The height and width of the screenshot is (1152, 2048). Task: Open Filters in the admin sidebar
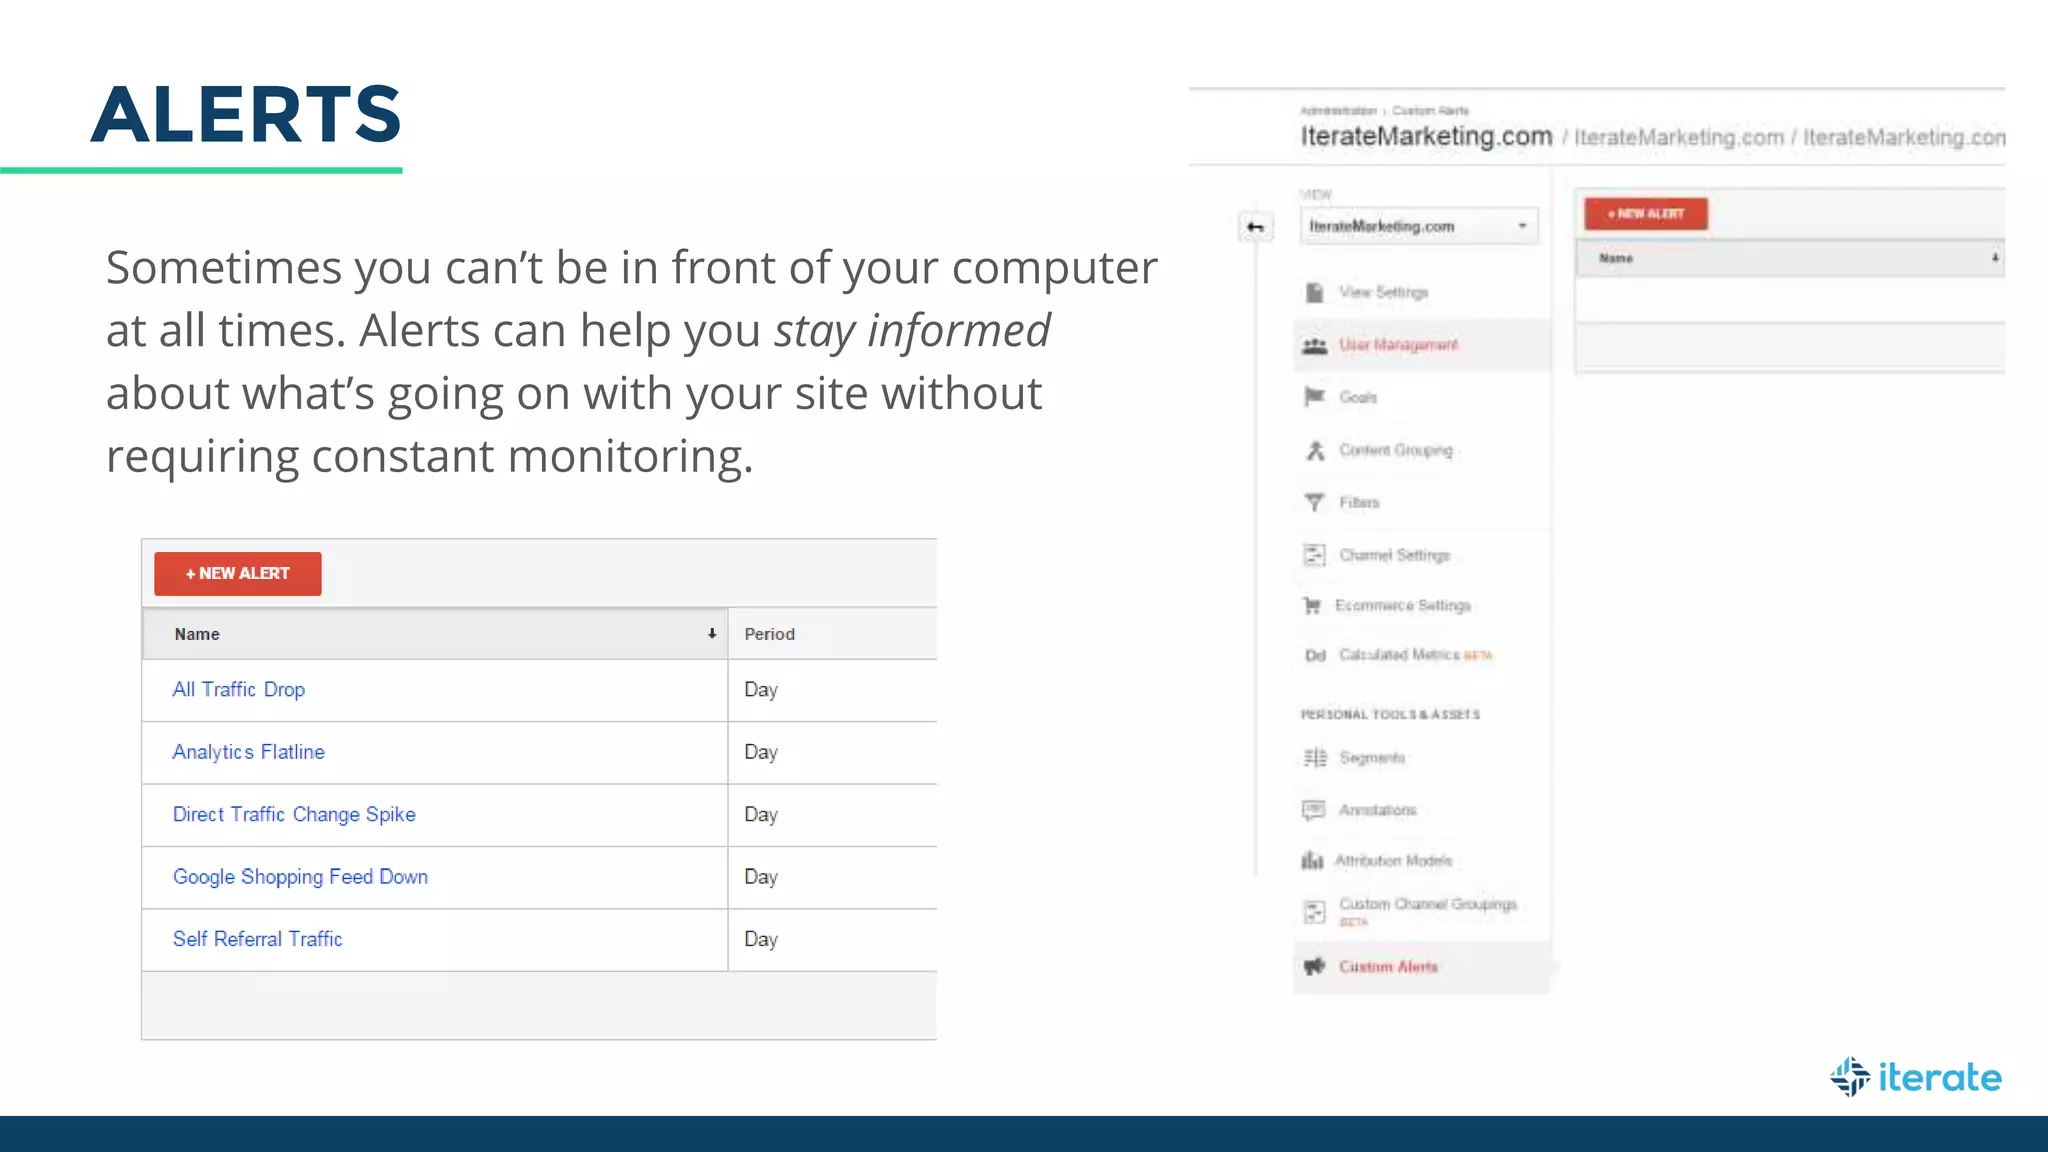pos(1359,502)
